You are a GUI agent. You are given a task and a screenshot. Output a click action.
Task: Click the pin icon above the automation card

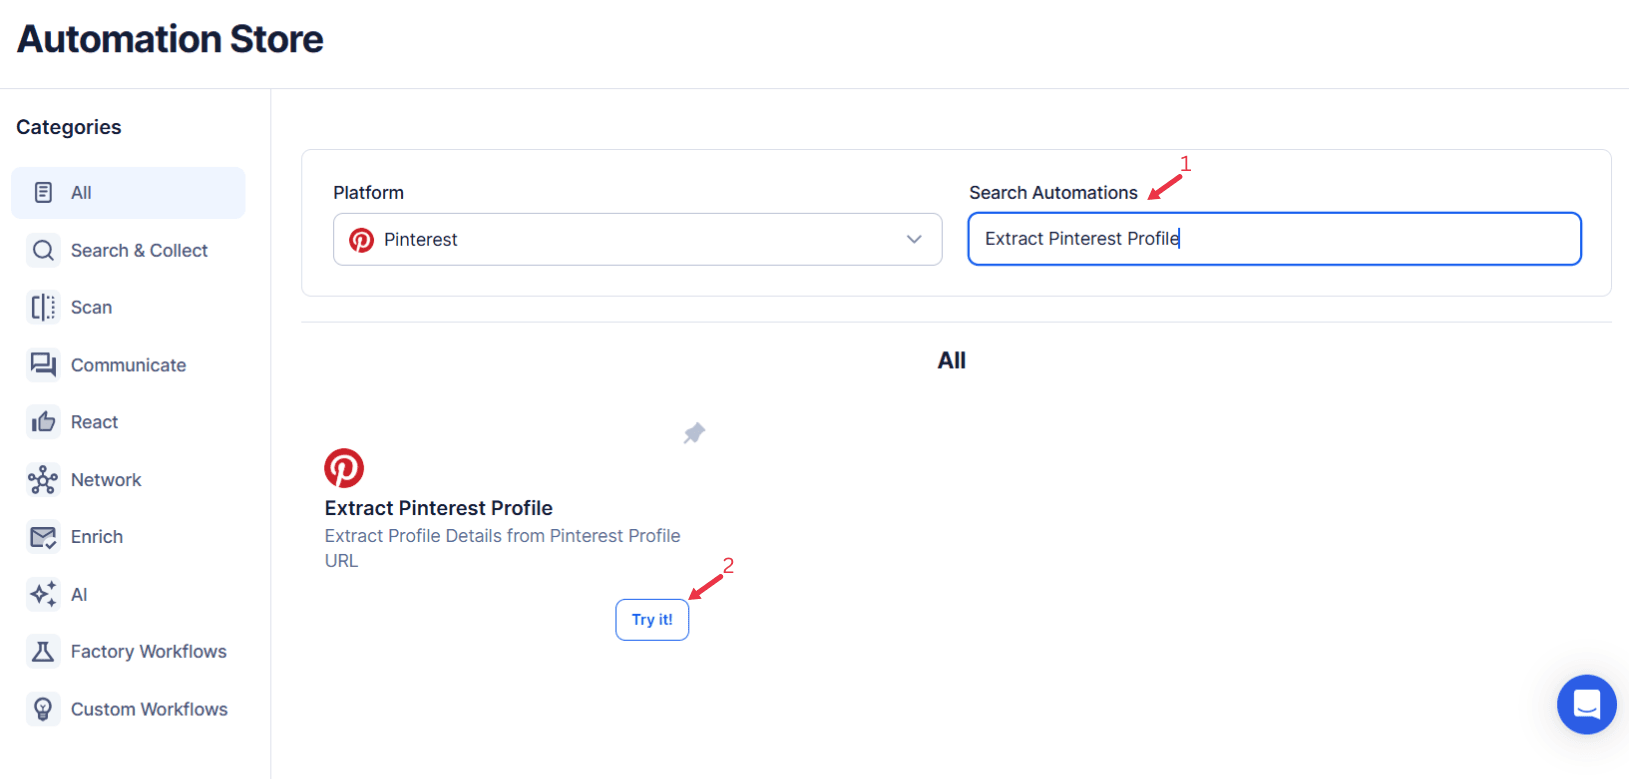pos(694,432)
